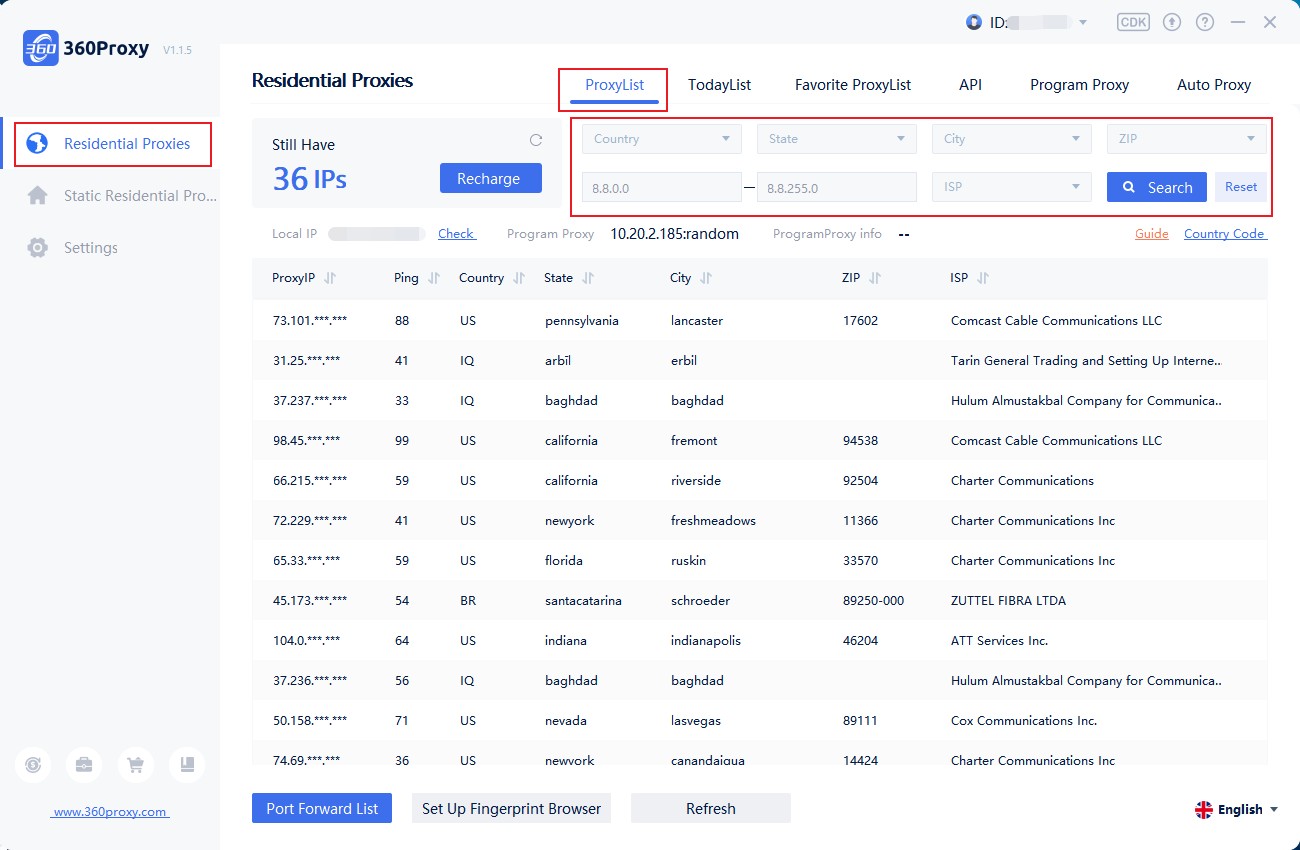Click the Reset filter button

pos(1241,187)
